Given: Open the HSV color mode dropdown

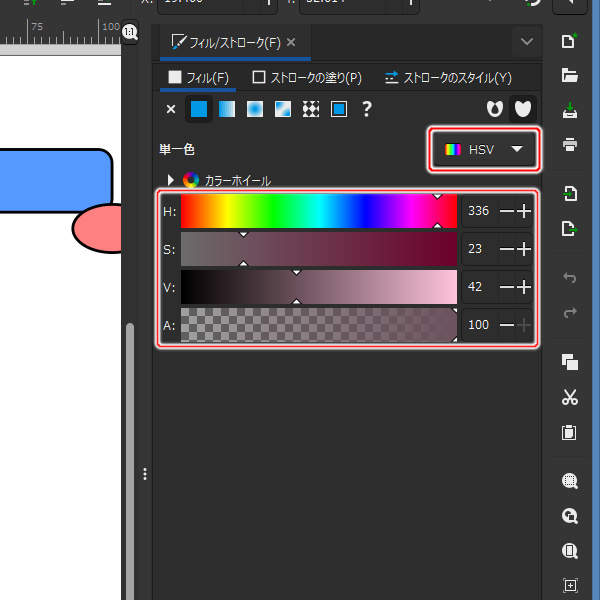Looking at the screenshot, I should tap(485, 149).
